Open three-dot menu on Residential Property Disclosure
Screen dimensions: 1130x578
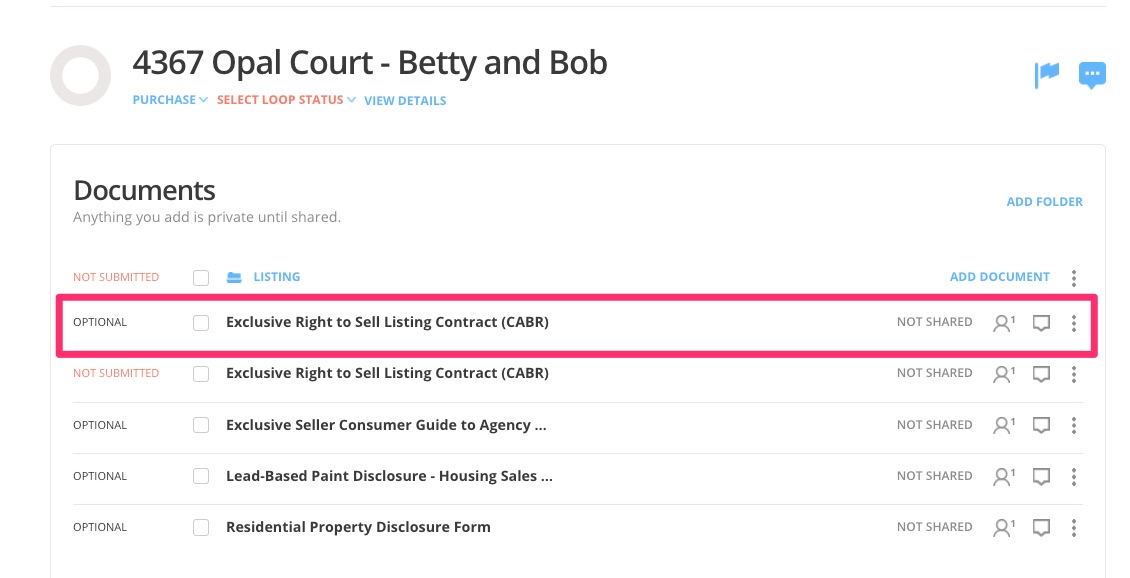[1074, 527]
